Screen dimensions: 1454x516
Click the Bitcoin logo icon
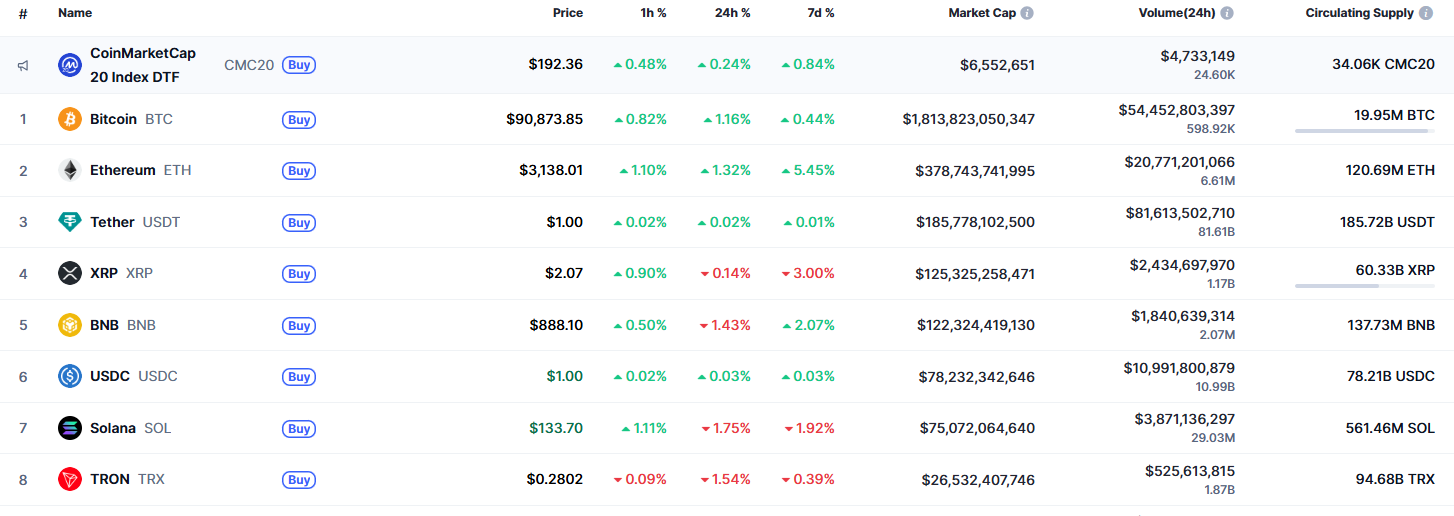click(x=70, y=119)
